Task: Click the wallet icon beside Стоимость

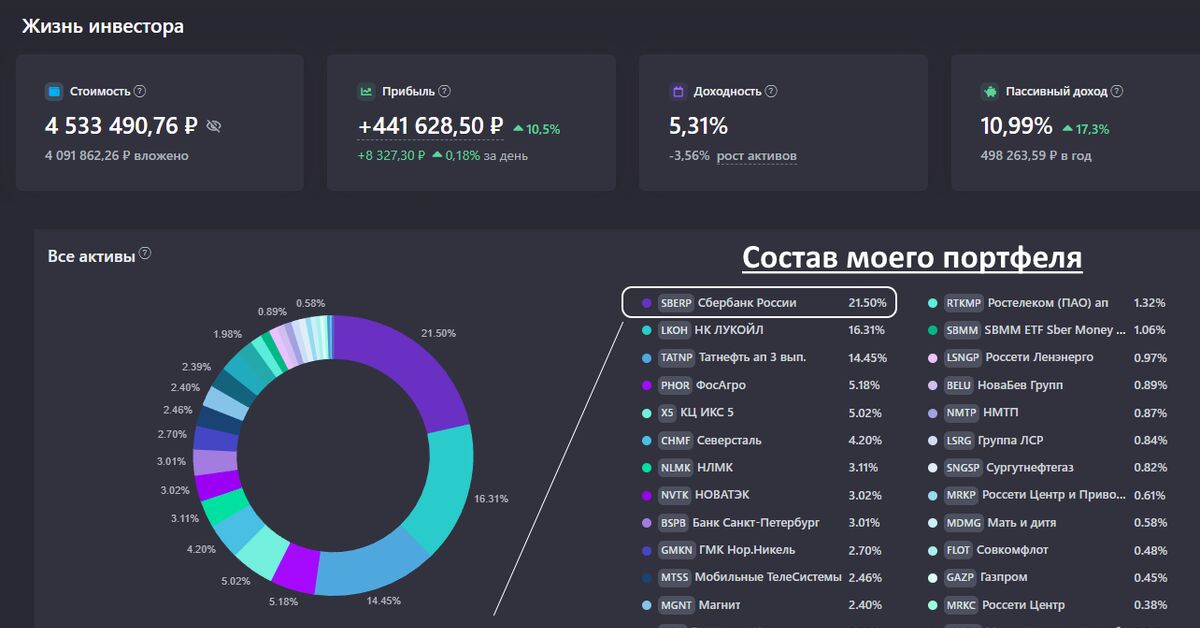Action: click(54, 91)
